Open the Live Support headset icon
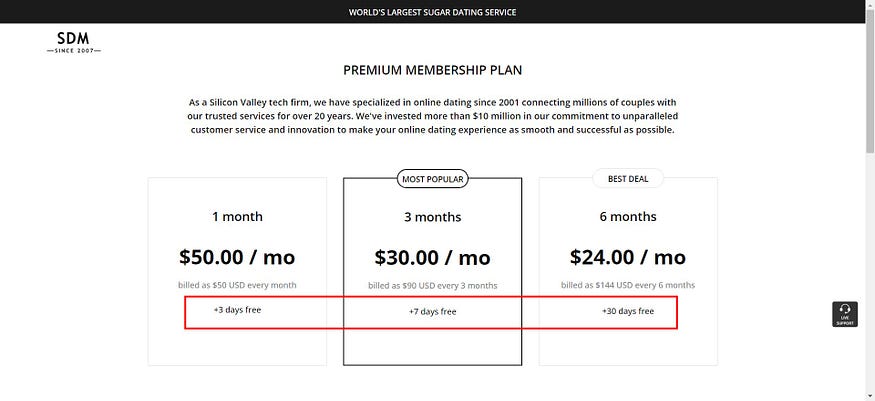This screenshot has height=401, width=875. 844,314
